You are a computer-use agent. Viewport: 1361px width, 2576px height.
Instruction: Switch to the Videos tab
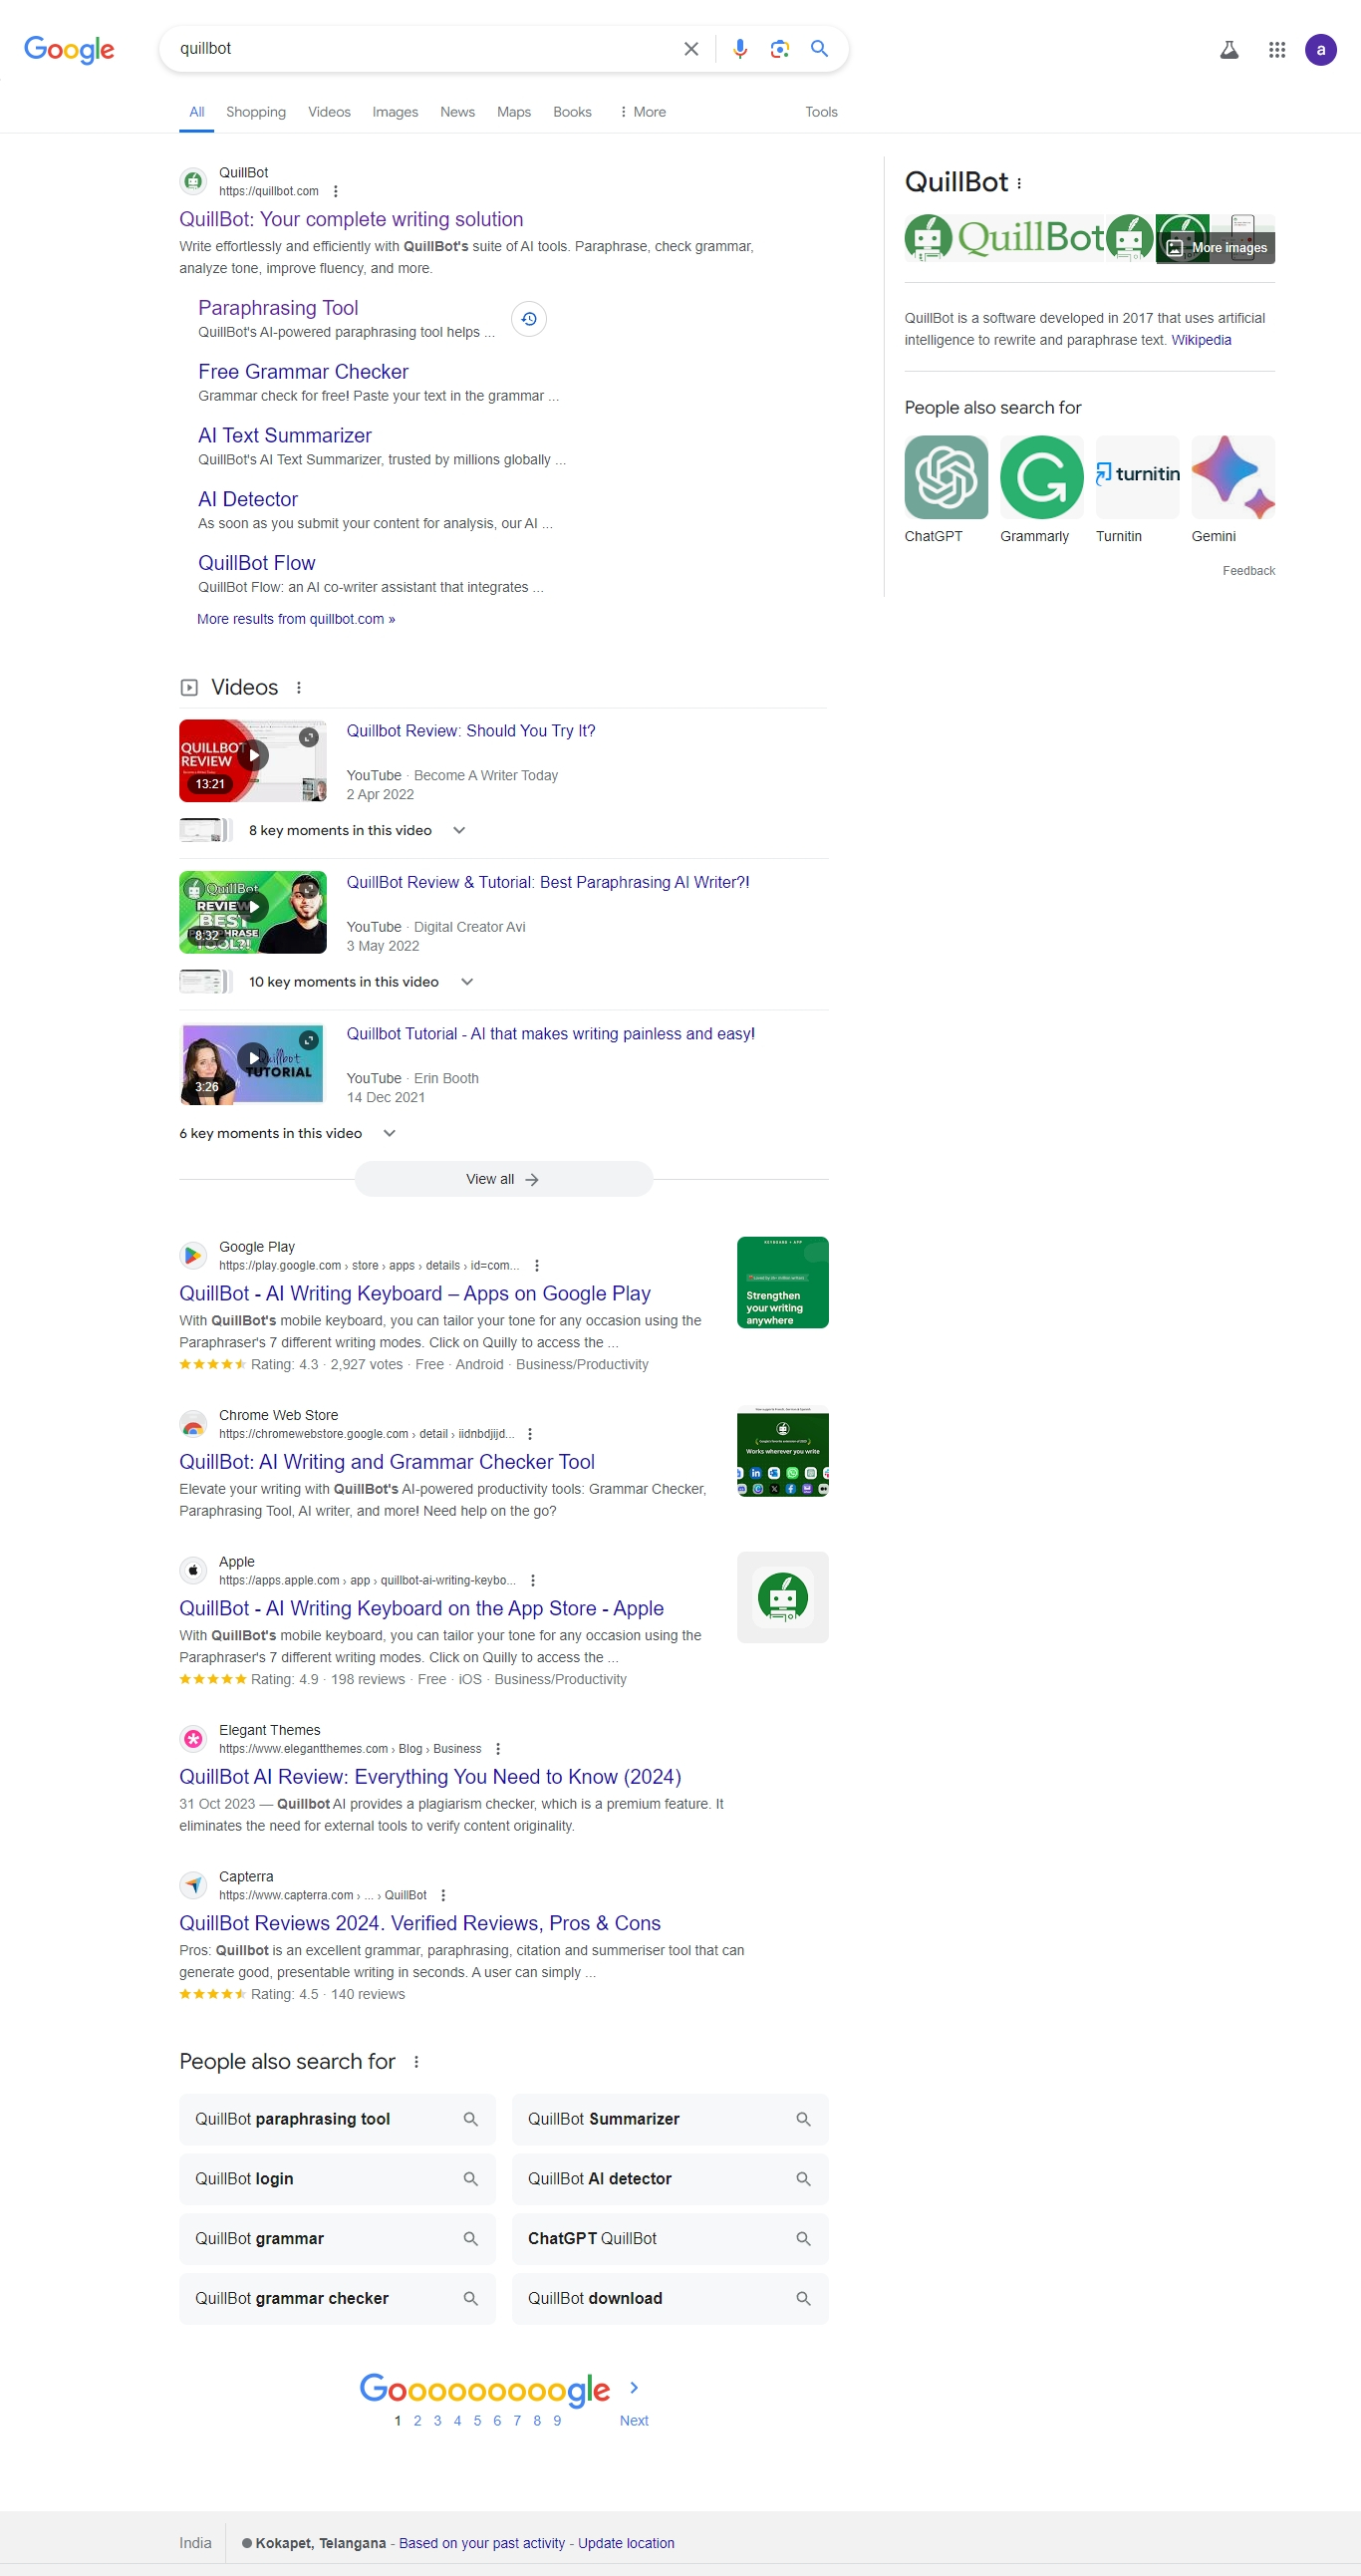tap(329, 112)
